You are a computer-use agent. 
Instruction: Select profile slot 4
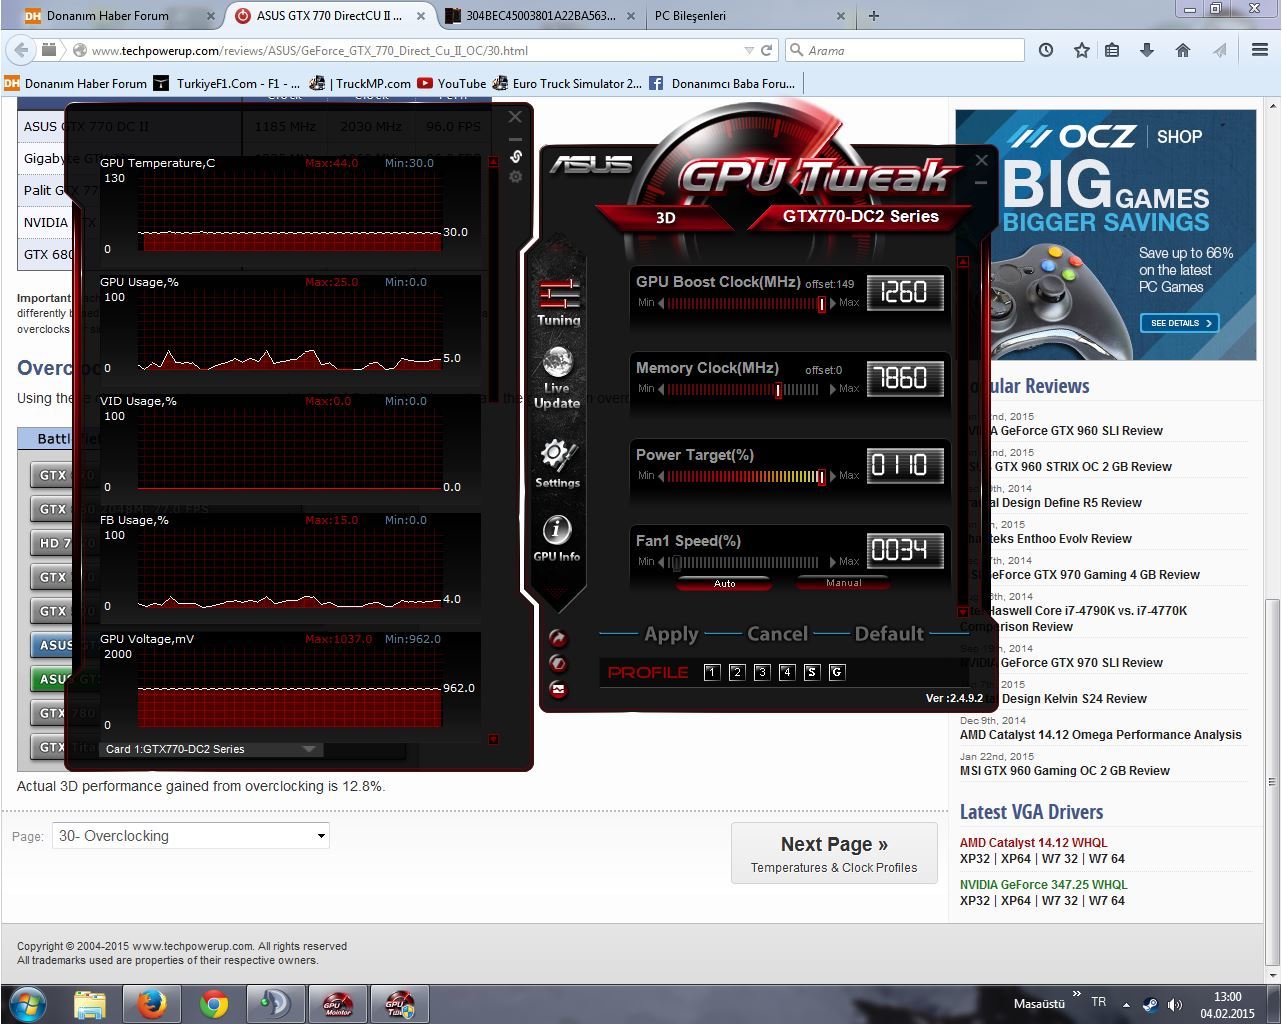click(x=787, y=672)
